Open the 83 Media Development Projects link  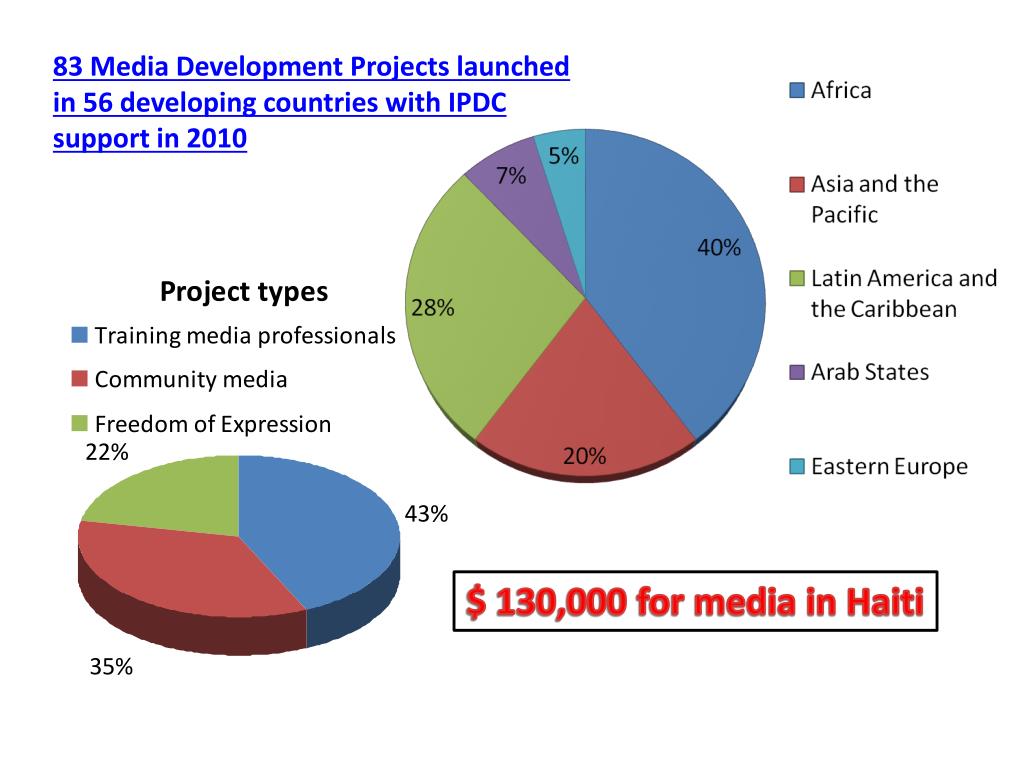(311, 103)
